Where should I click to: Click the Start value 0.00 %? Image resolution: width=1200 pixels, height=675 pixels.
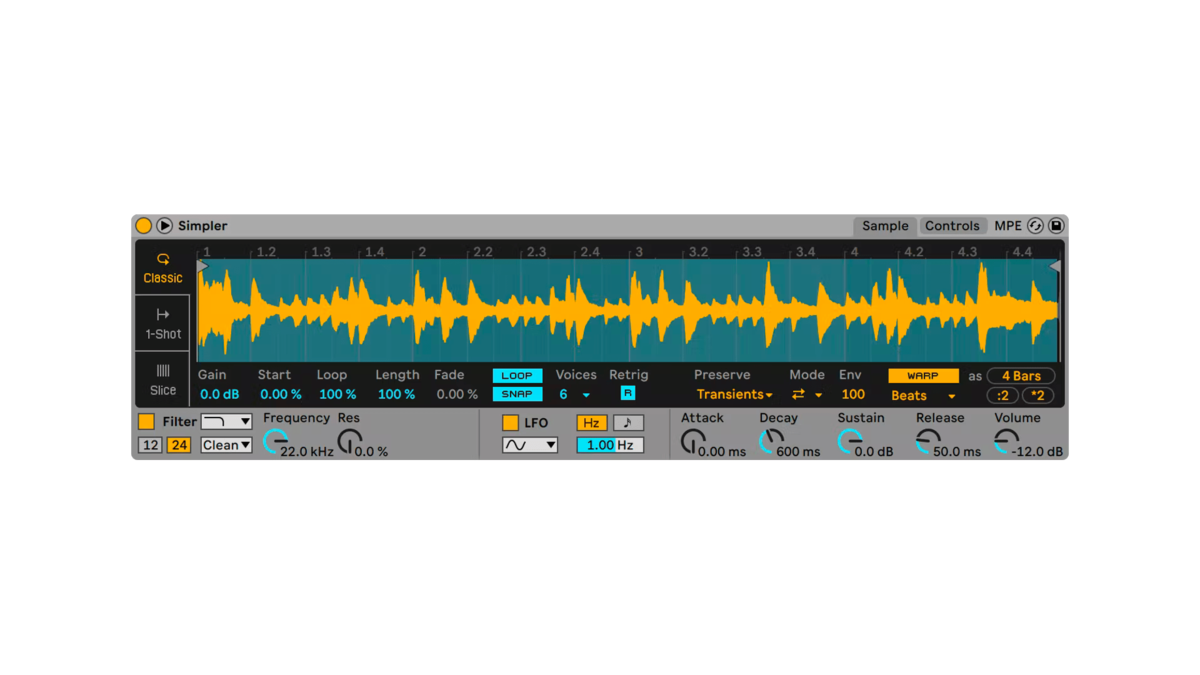[280, 395]
